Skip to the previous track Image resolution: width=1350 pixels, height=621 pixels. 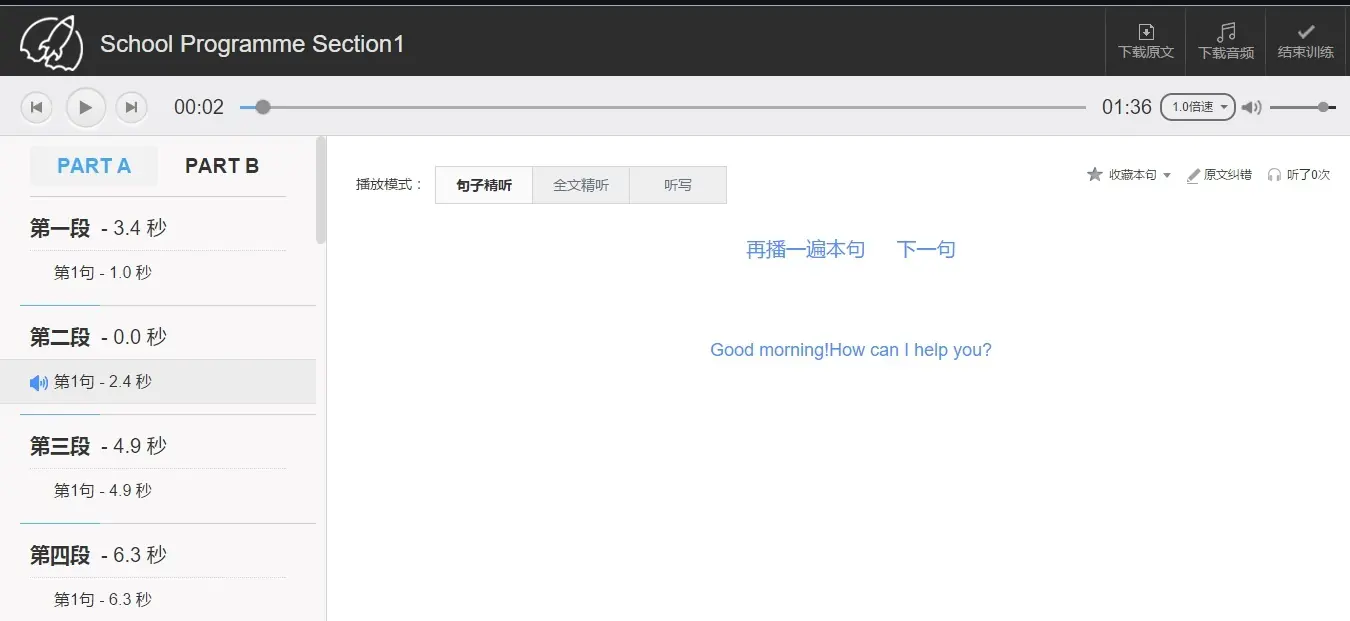point(36,107)
